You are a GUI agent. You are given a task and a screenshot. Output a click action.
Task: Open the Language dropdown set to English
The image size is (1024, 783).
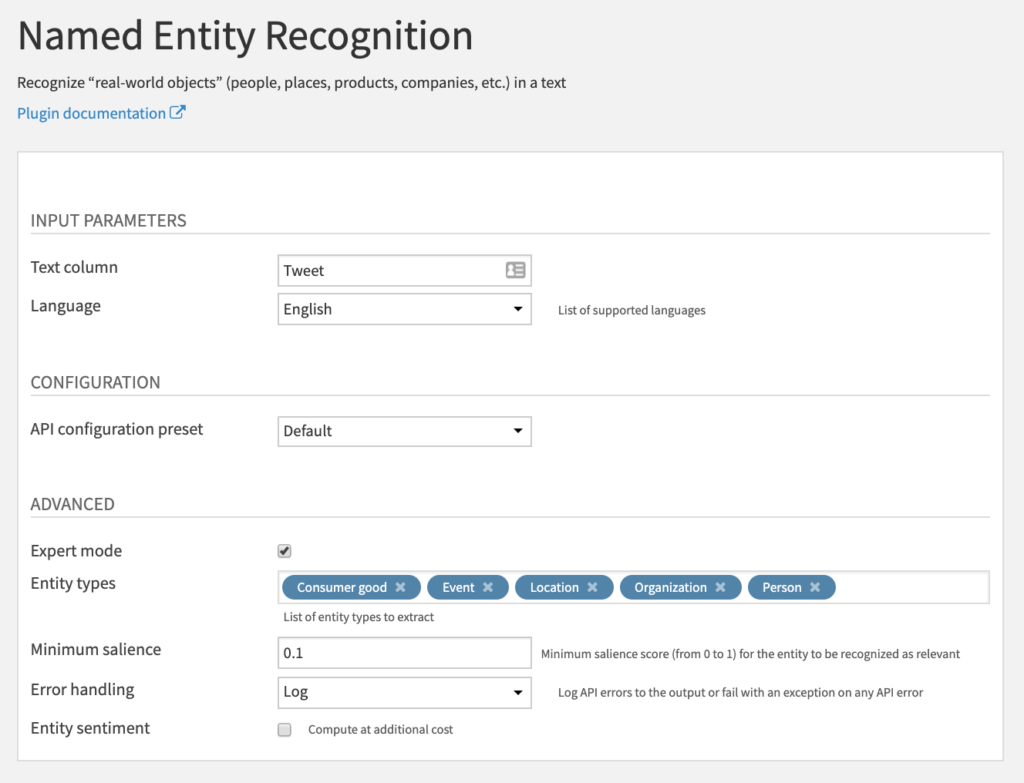[x=404, y=309]
